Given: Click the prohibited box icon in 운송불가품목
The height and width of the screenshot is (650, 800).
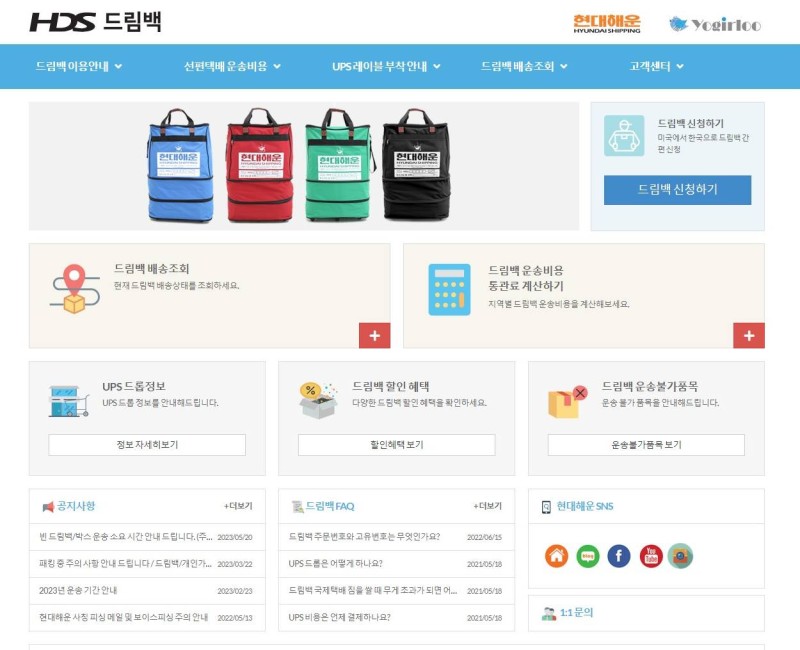Looking at the screenshot, I should tap(567, 402).
